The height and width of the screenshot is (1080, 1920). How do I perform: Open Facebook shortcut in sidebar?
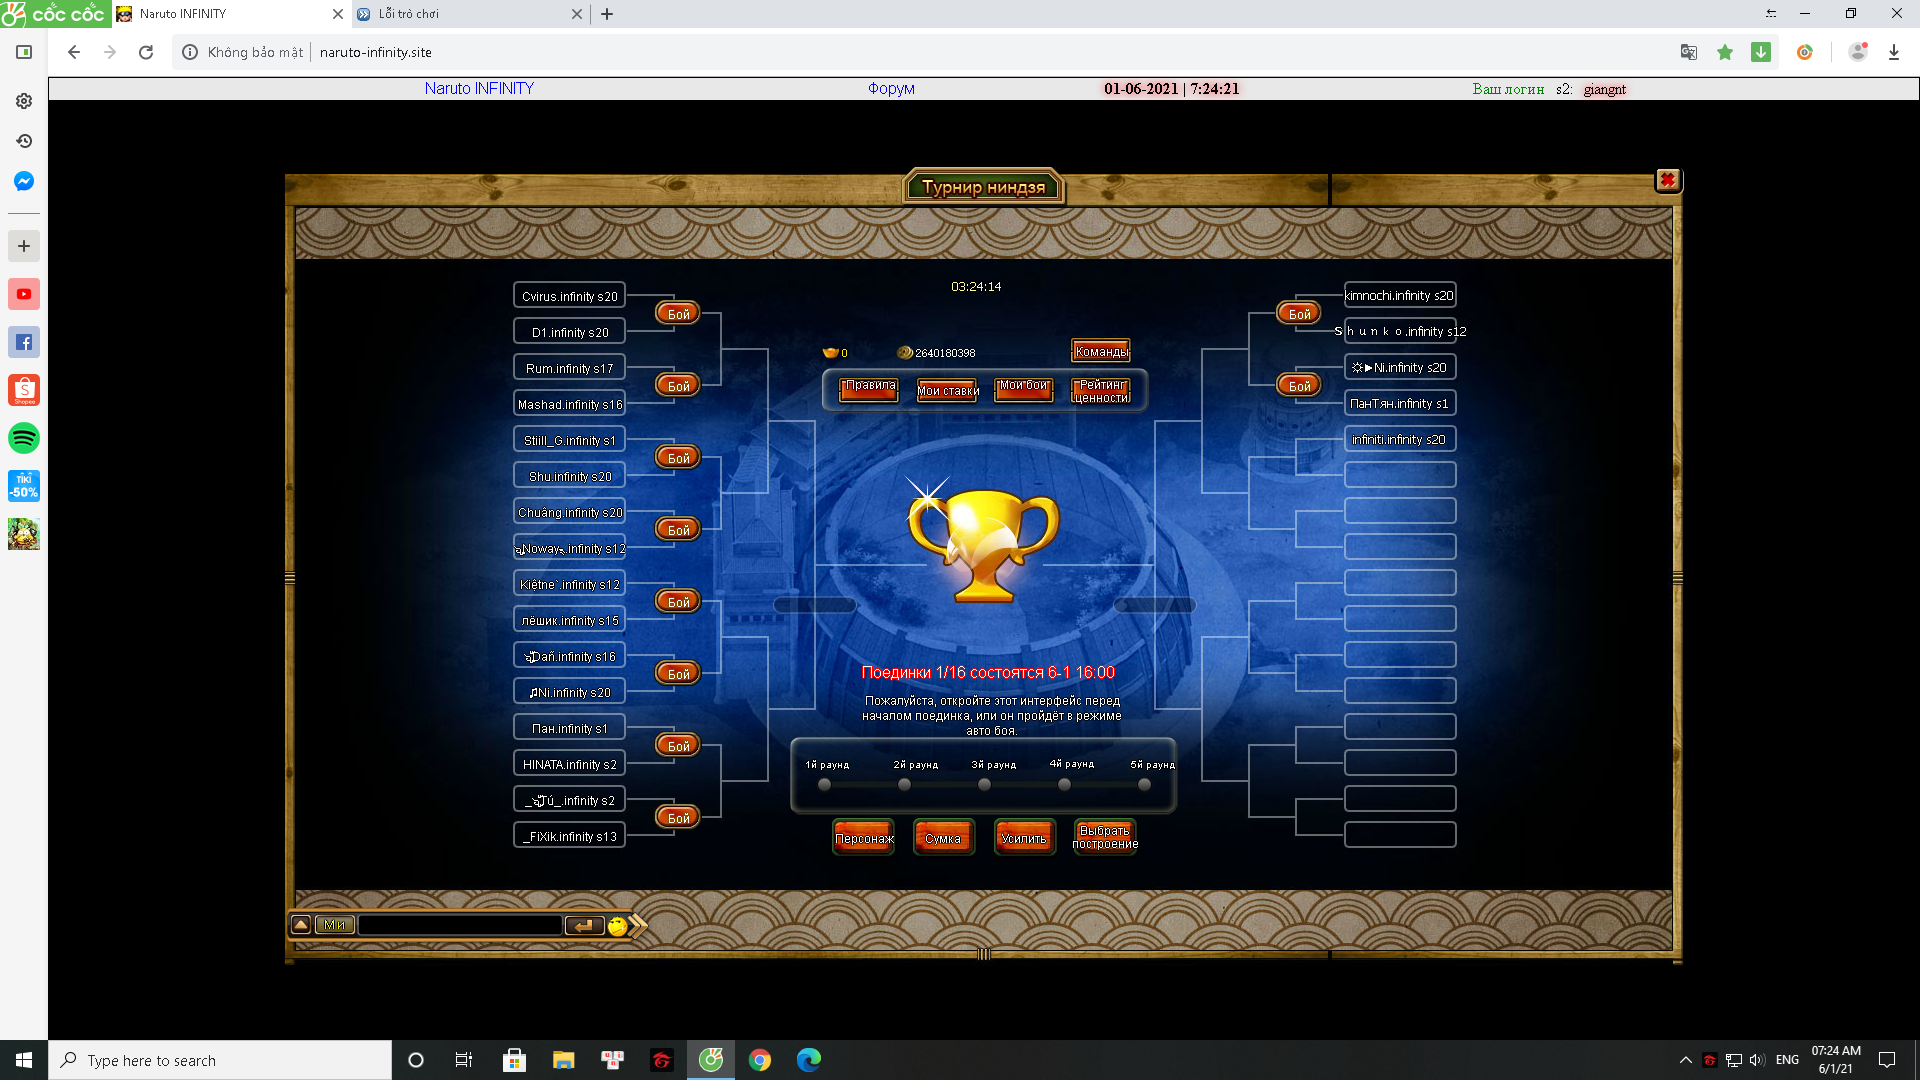24,342
